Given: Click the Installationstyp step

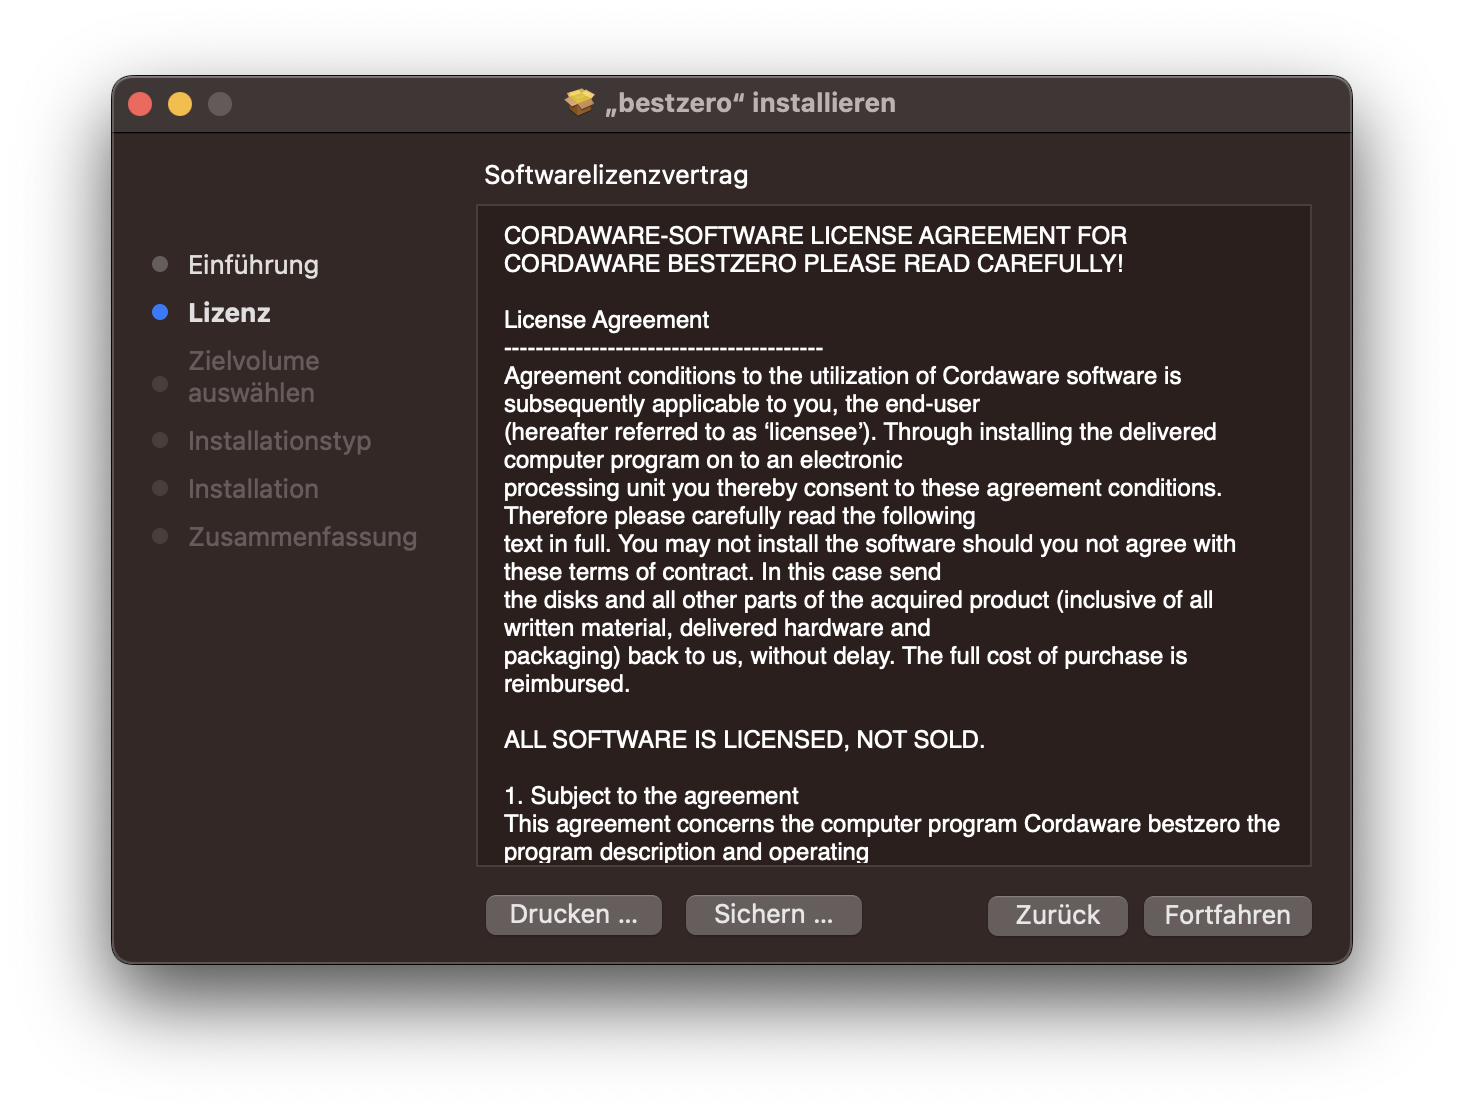Looking at the screenshot, I should 279,441.
